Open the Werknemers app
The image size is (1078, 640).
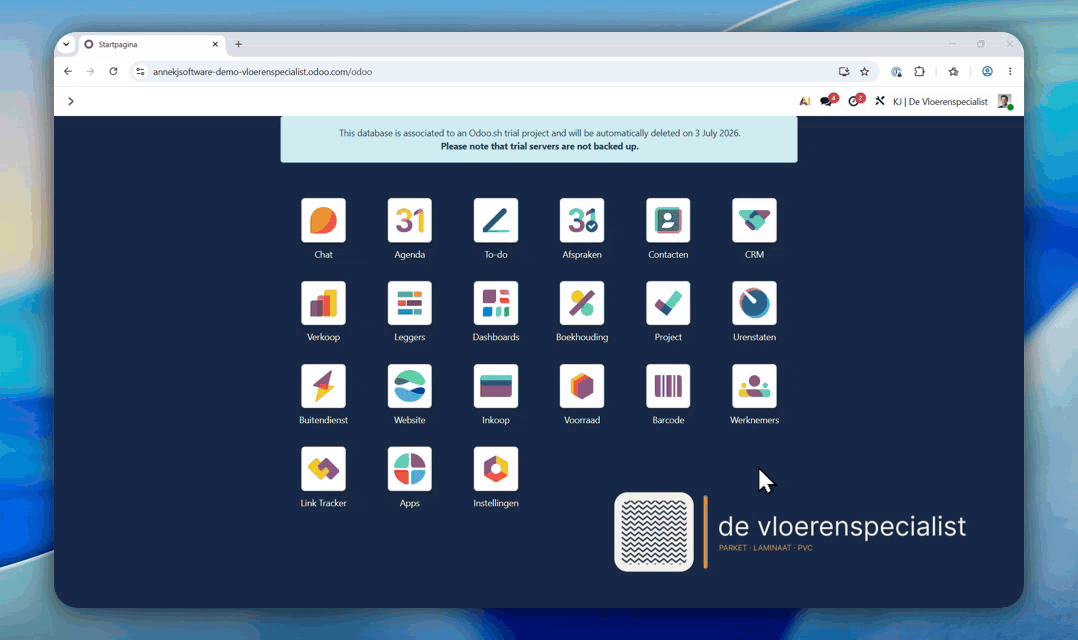click(x=754, y=386)
